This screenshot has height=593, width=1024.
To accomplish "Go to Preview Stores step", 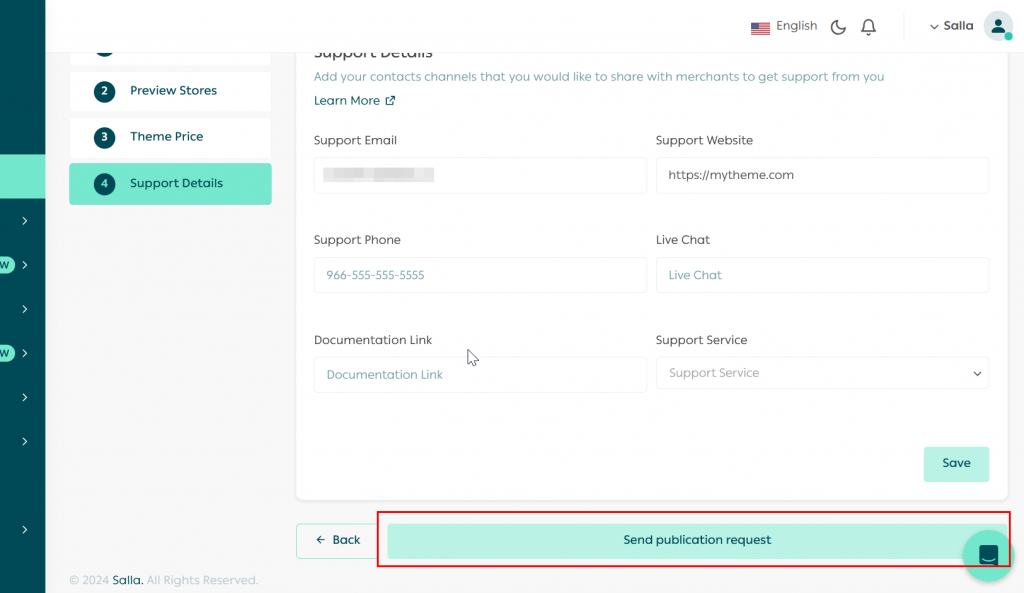I will pyautogui.click(x=173, y=91).
